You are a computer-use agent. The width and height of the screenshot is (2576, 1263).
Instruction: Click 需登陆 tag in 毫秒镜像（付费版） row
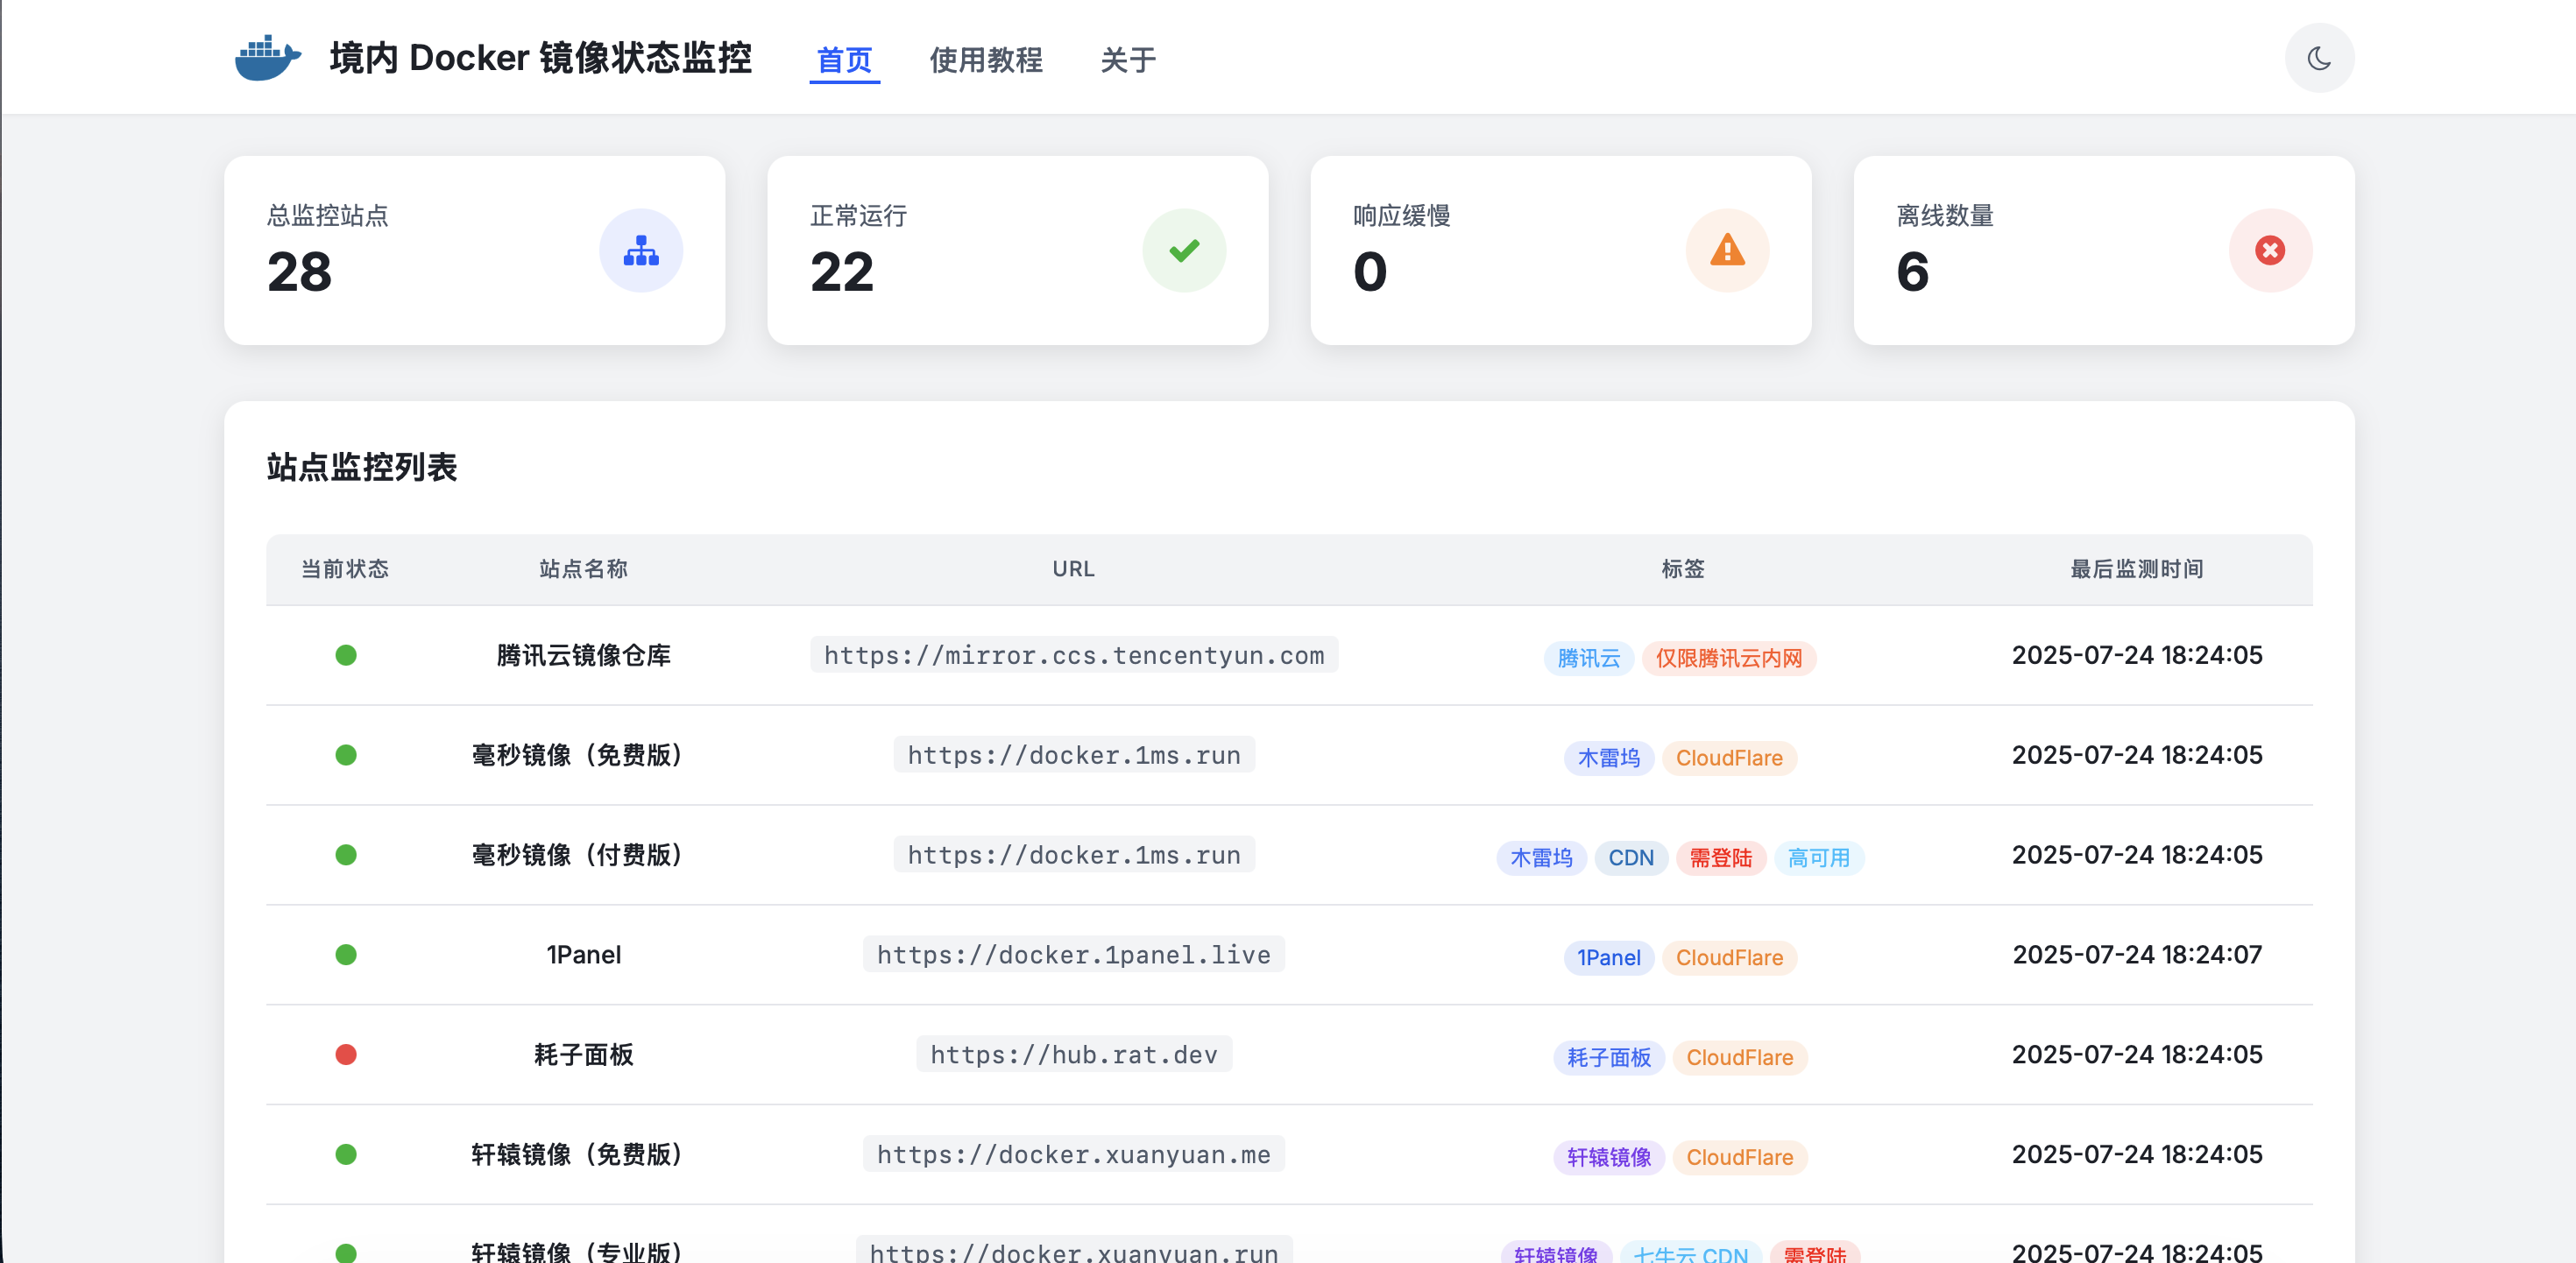click(x=1720, y=858)
